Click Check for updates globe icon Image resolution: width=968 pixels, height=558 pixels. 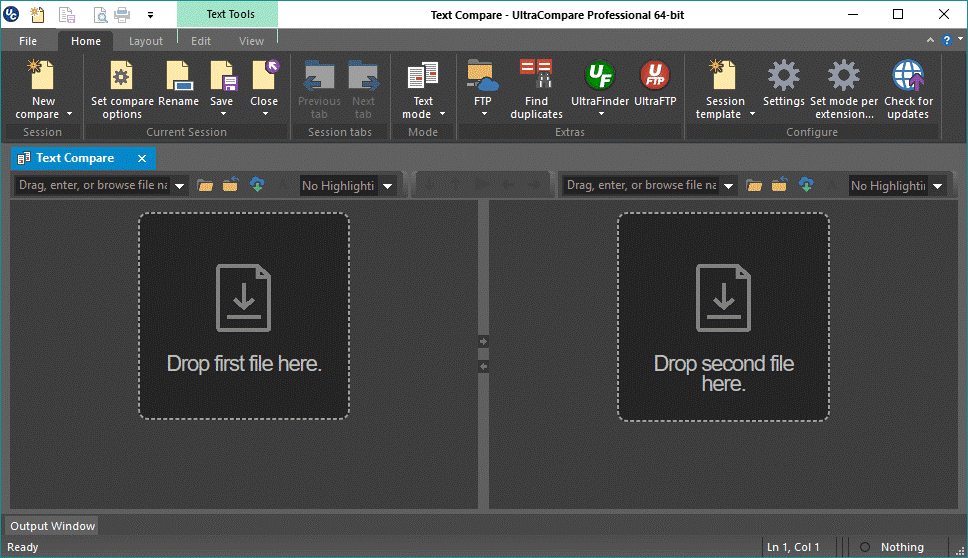point(908,75)
